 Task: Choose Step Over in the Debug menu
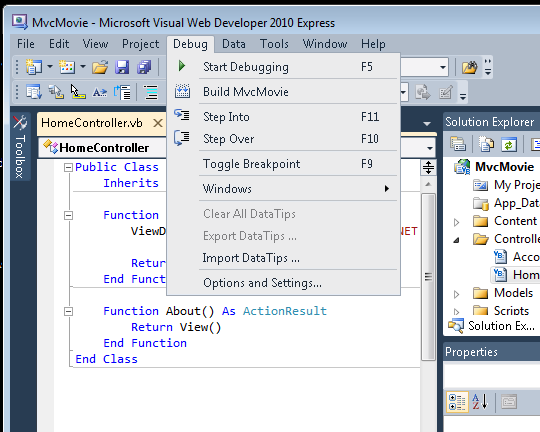pyautogui.click(x=283, y=139)
